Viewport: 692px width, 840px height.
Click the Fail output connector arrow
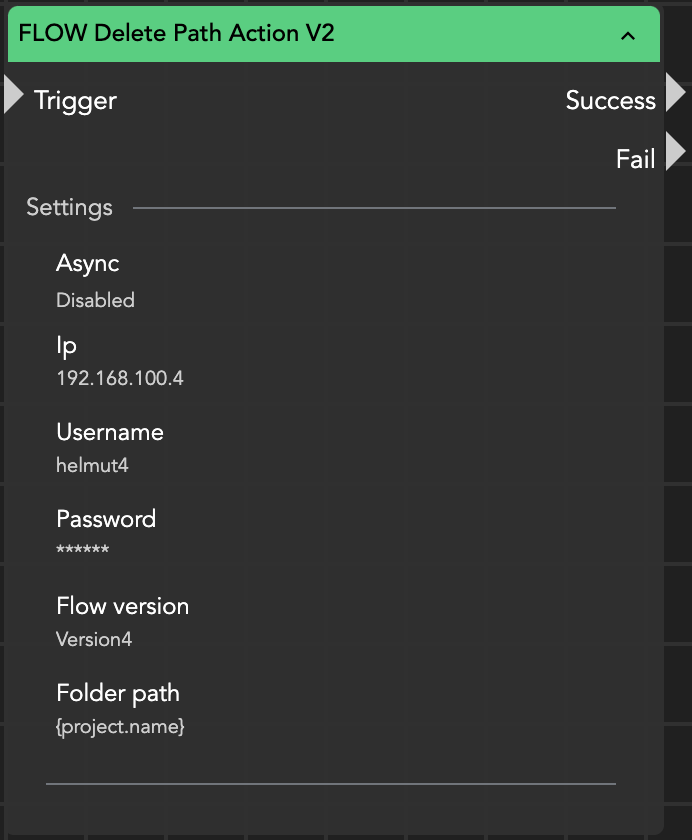click(676, 151)
